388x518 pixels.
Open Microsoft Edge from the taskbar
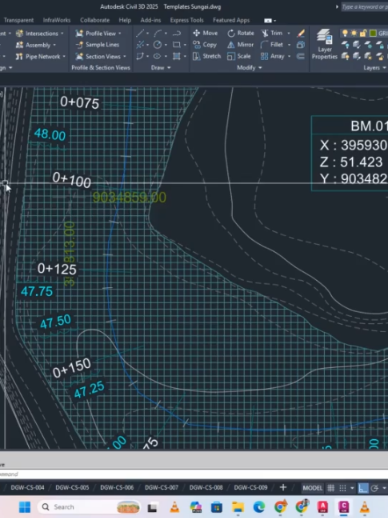point(259,507)
